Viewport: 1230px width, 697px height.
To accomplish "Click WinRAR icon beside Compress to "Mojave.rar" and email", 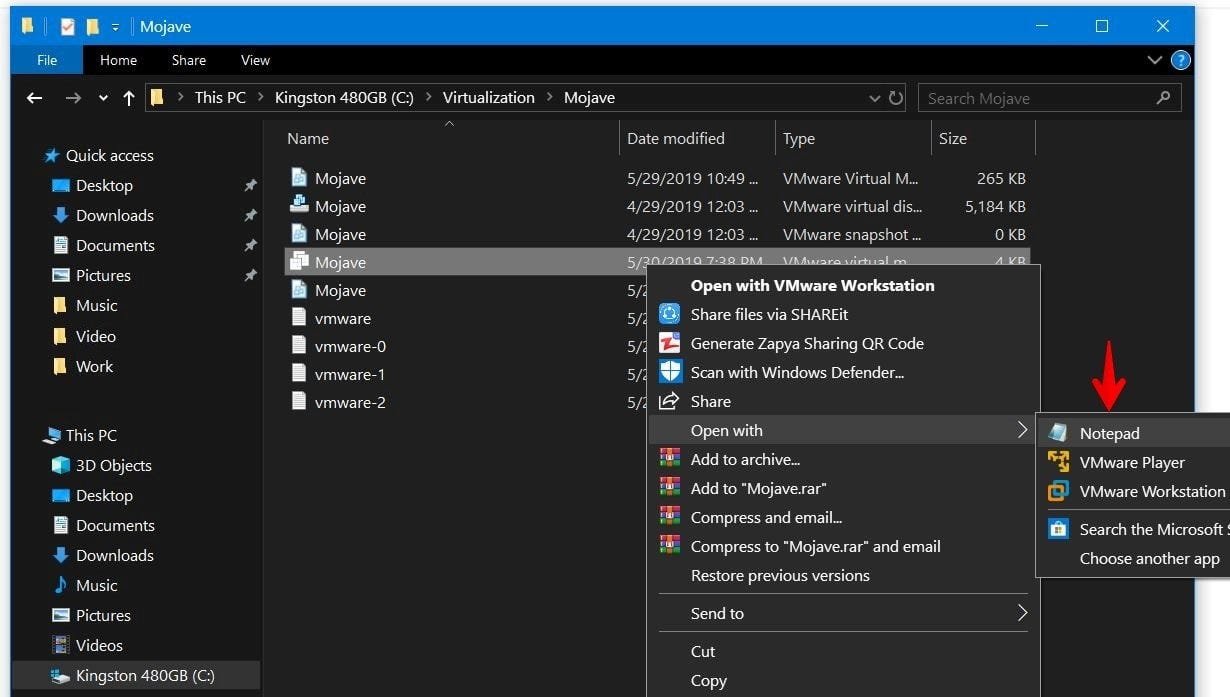I will [669, 546].
